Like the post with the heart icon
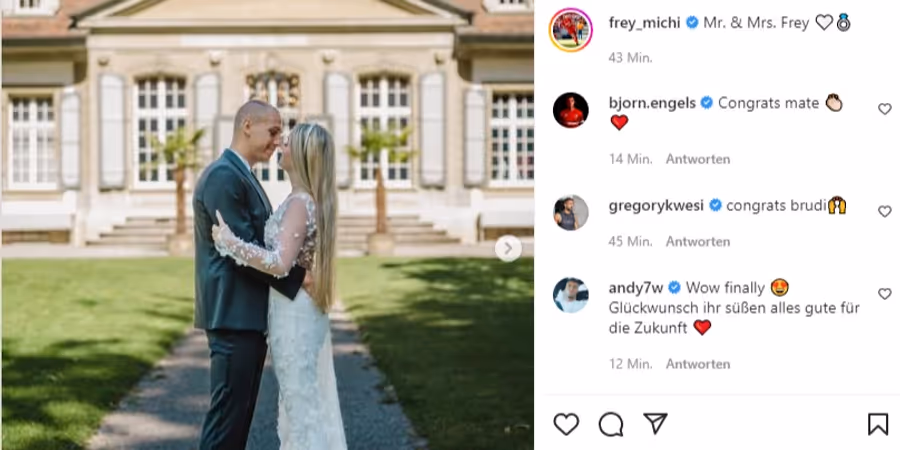The image size is (900, 450). 566,424
